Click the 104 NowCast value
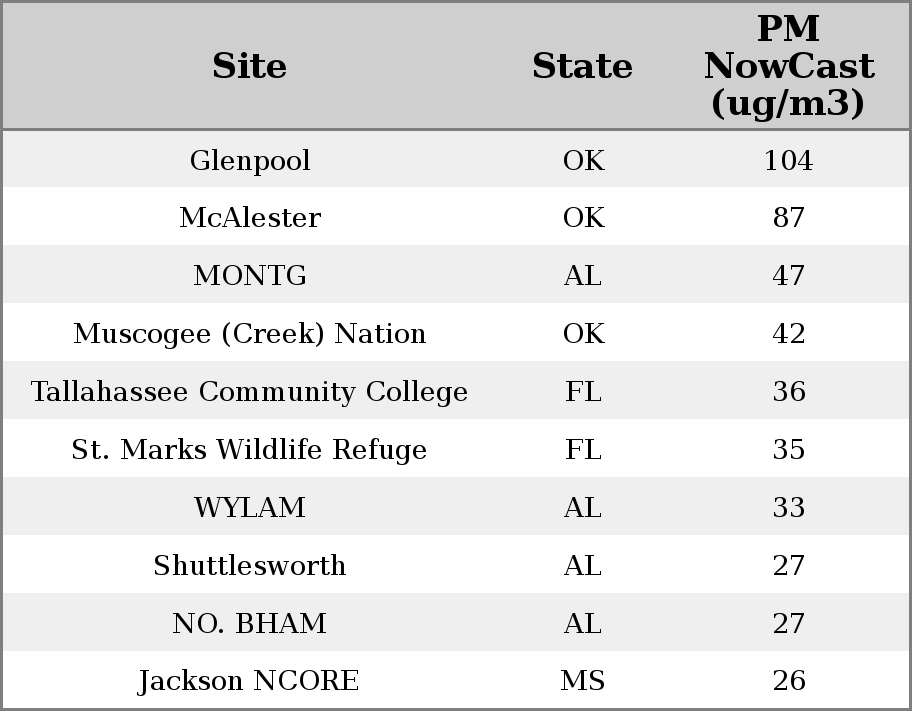The width and height of the screenshot is (912, 711). pyautogui.click(x=788, y=160)
